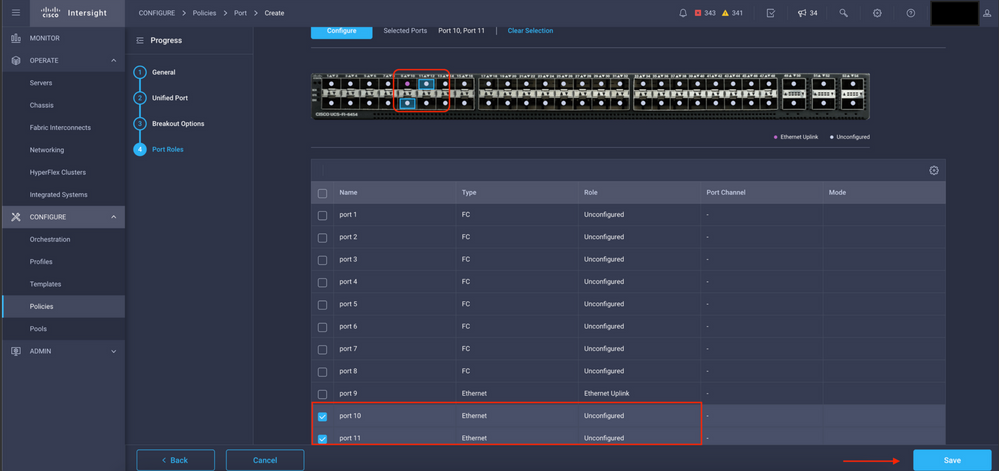The image size is (999, 471).
Task: Open the notifications bell
Action: click(683, 13)
